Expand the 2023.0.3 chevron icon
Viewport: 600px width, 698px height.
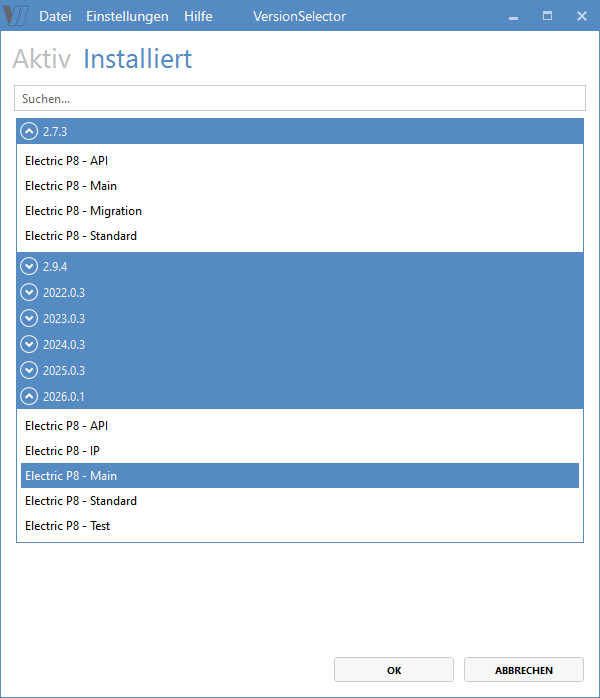29,319
